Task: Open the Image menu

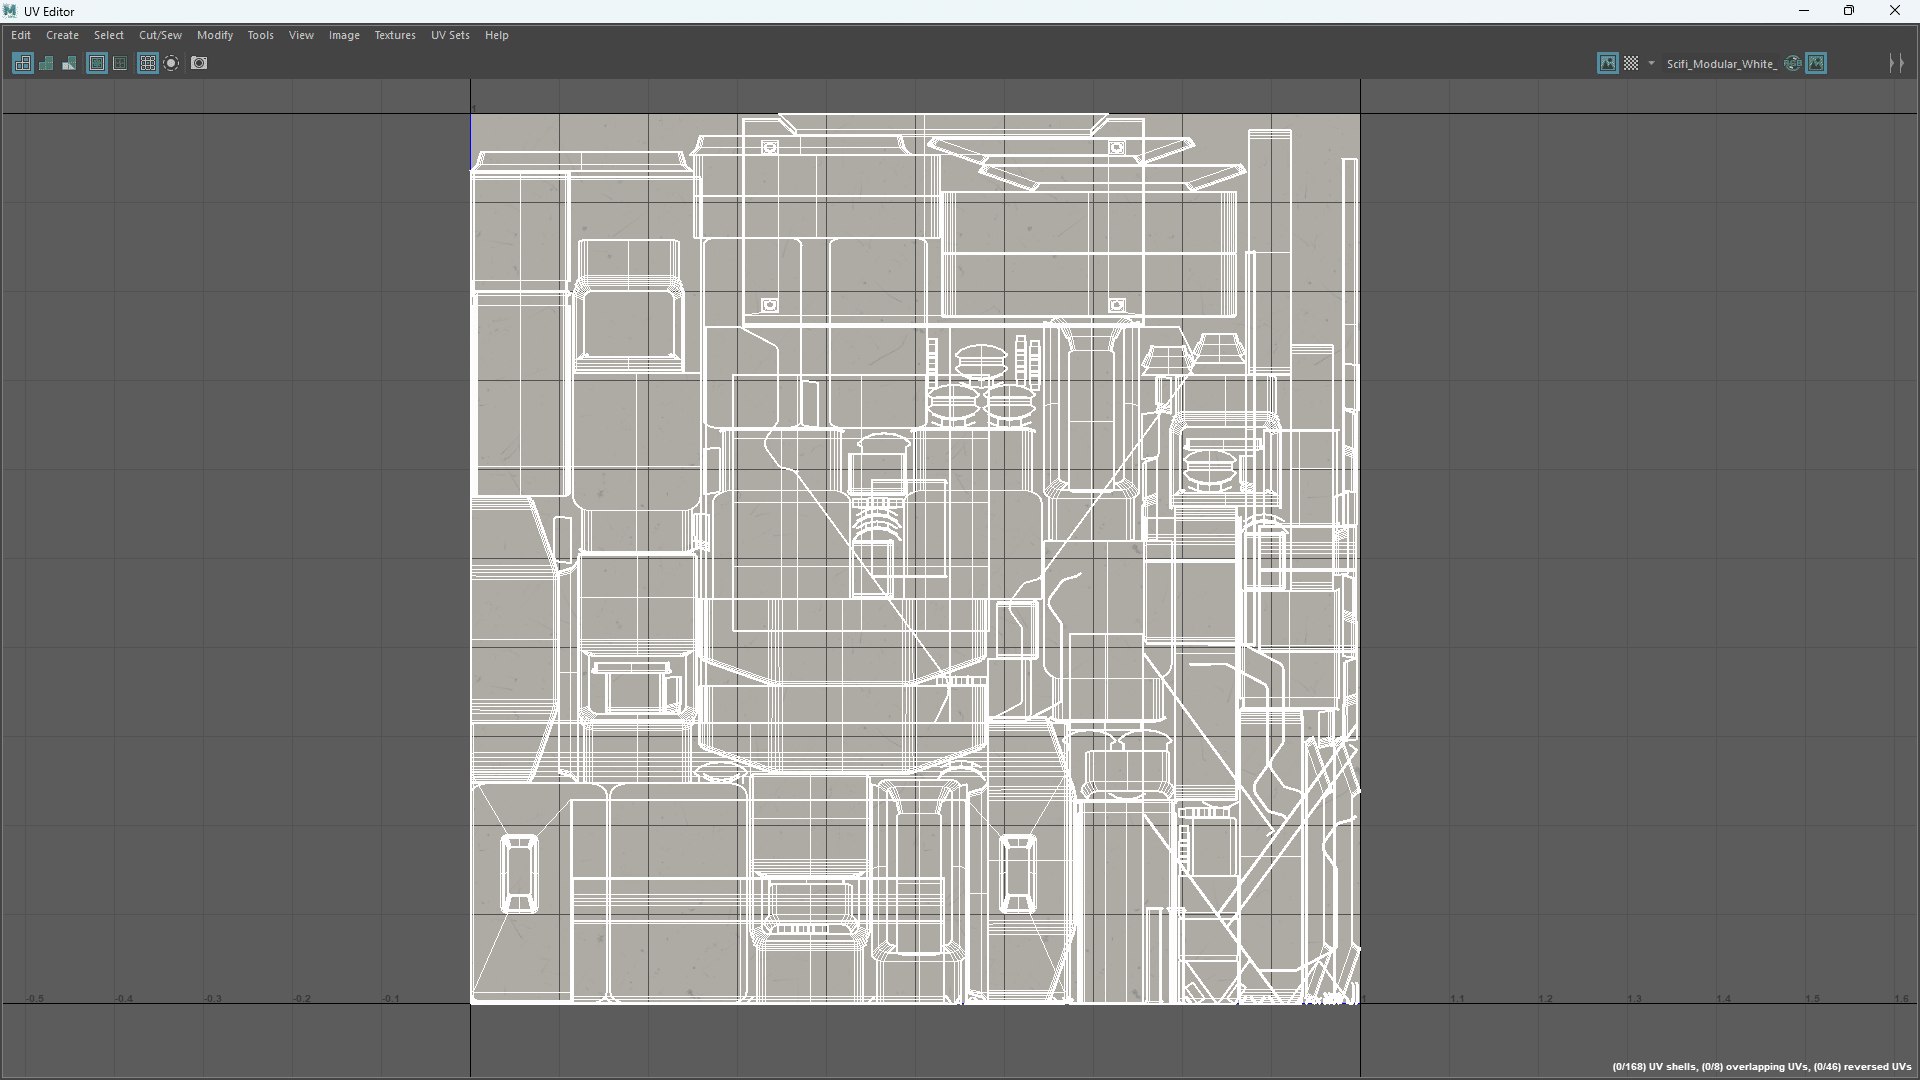Action: [344, 35]
